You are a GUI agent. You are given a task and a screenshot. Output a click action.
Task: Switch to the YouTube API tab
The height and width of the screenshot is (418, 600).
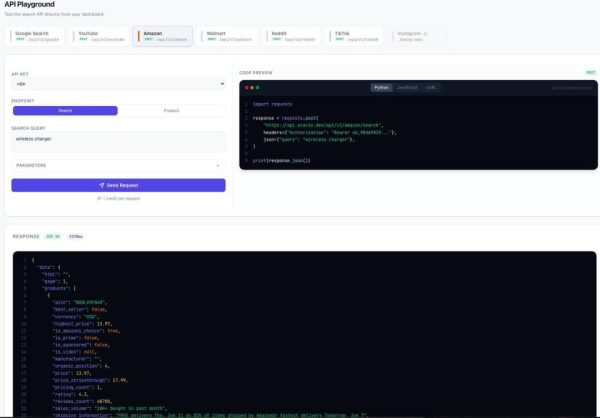pos(99,36)
